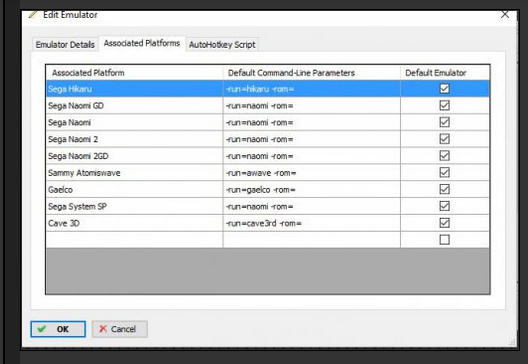The image size is (528, 364).
Task: Click the -run=awave -rom= parameter cell
Action: tap(311, 173)
